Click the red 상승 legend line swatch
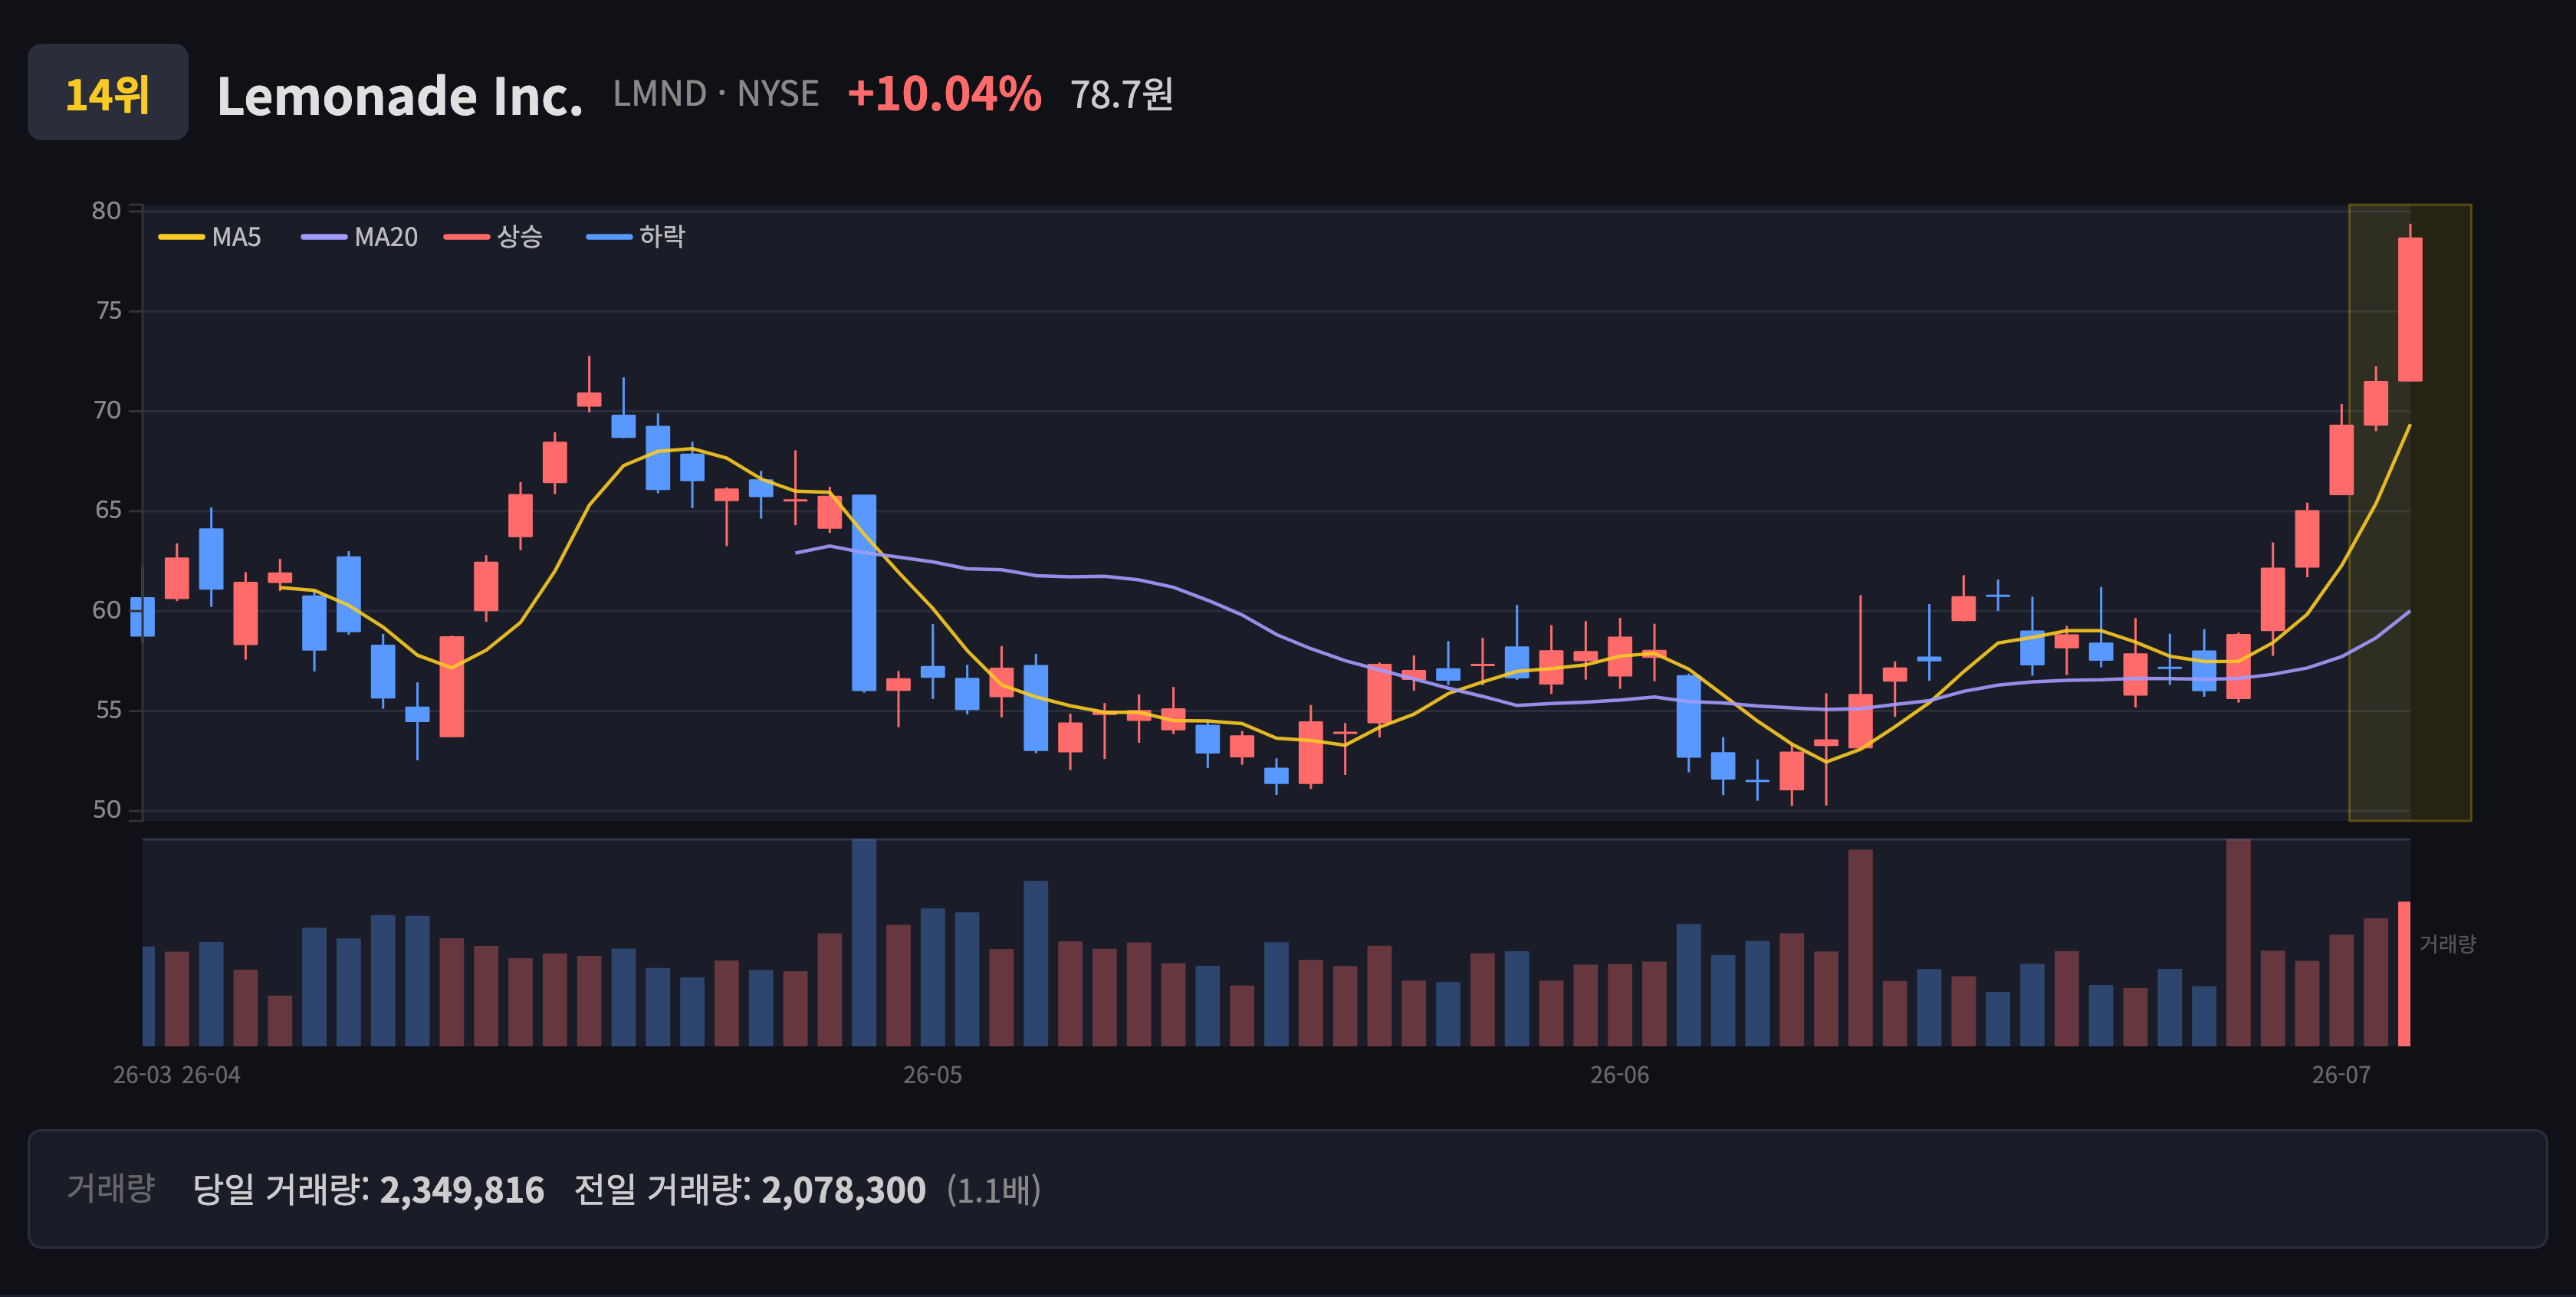Image resolution: width=2576 pixels, height=1297 pixels. (x=467, y=237)
